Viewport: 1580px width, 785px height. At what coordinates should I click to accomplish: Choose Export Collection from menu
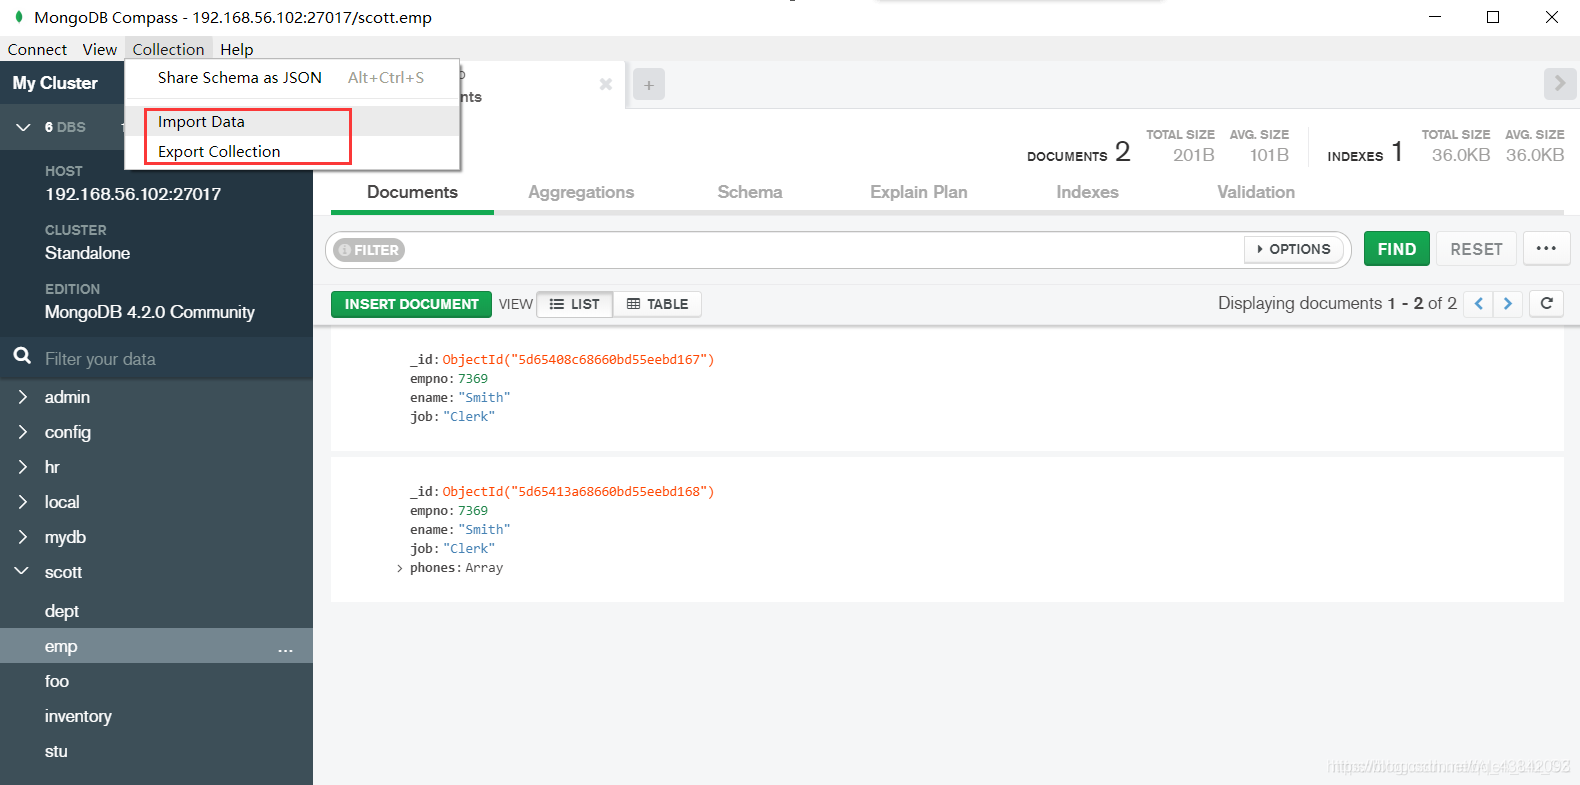click(x=291, y=151)
